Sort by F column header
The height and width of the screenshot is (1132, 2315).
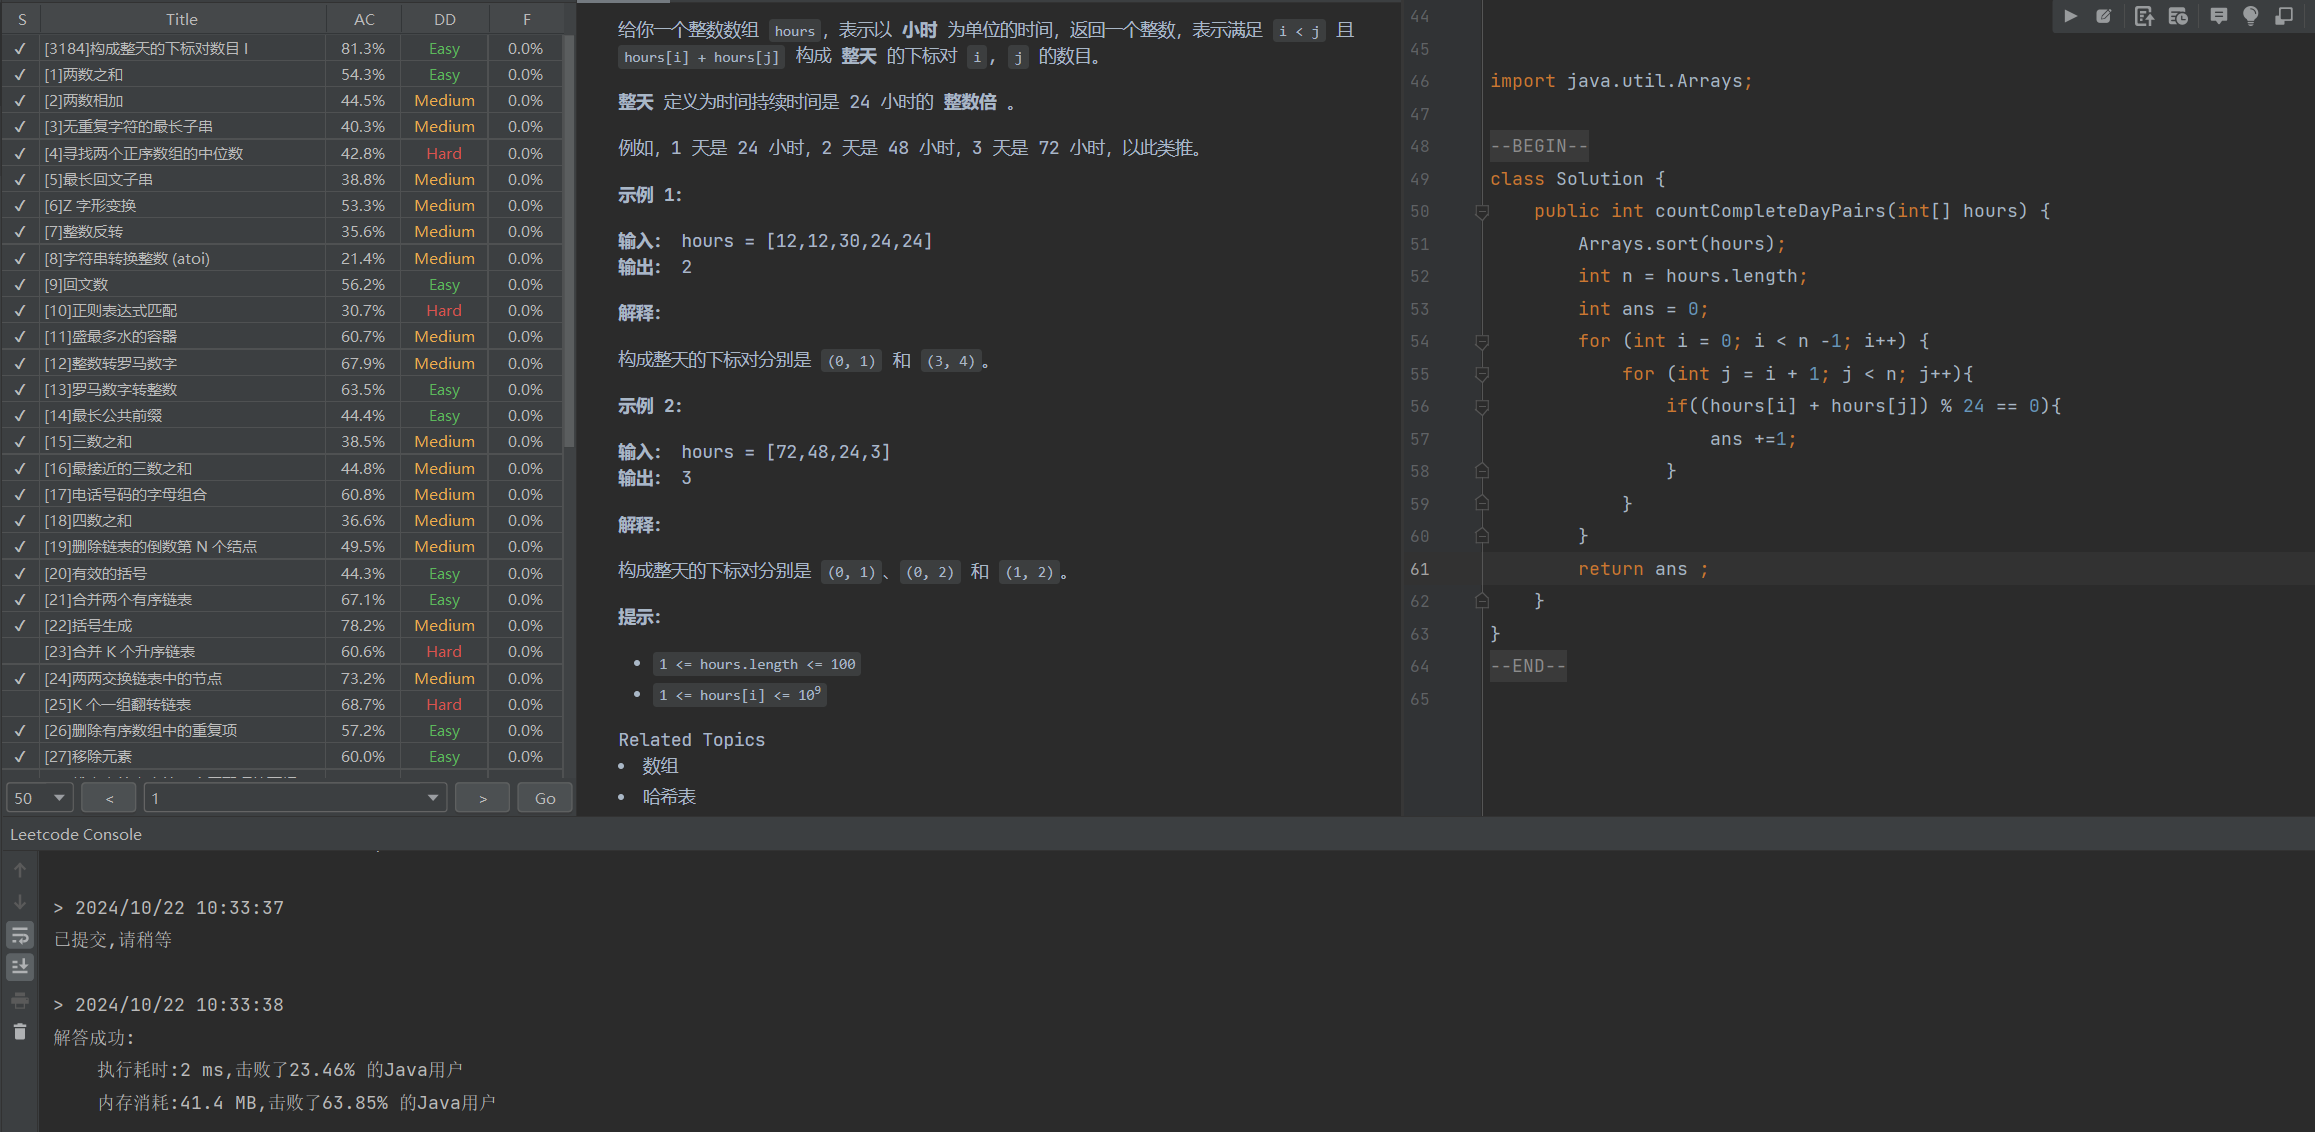526,19
